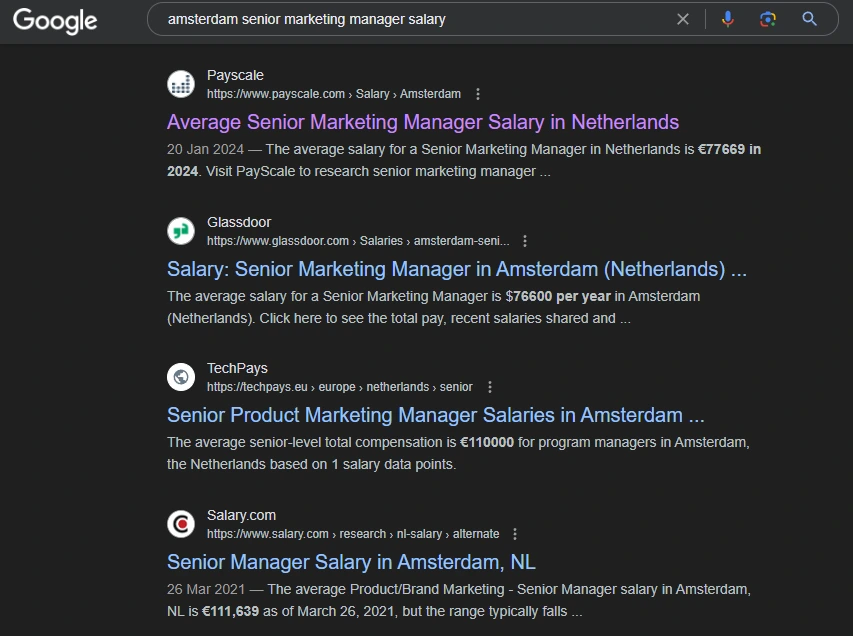Click the techpays.eu URL breadcrumb
Image resolution: width=853 pixels, height=636 pixels.
point(339,387)
